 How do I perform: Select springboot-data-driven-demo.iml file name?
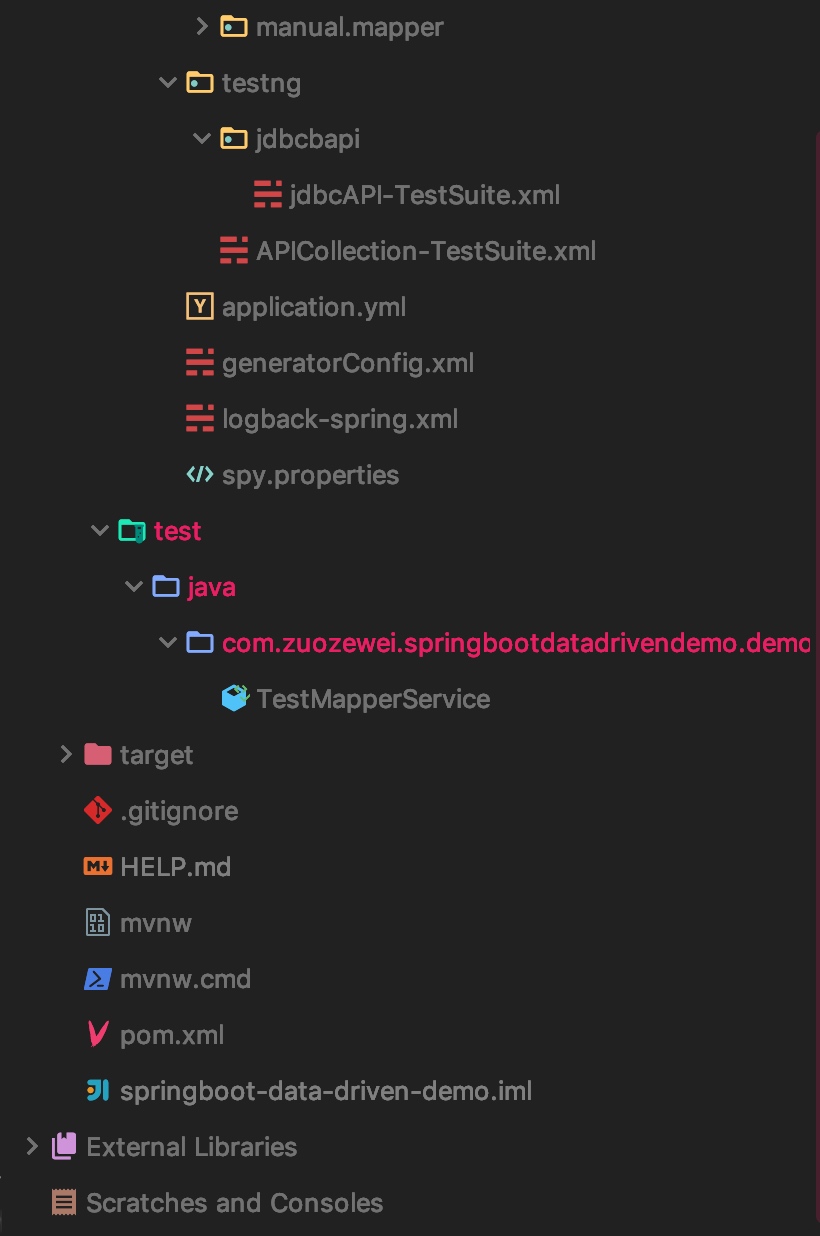326,1091
